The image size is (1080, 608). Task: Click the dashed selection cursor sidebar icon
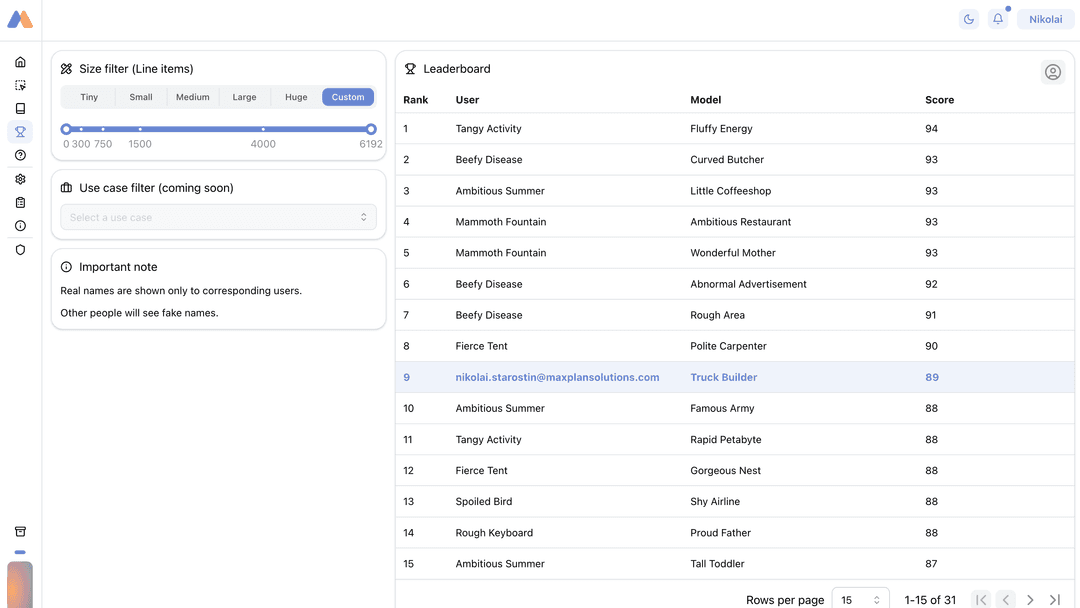tap(20, 85)
